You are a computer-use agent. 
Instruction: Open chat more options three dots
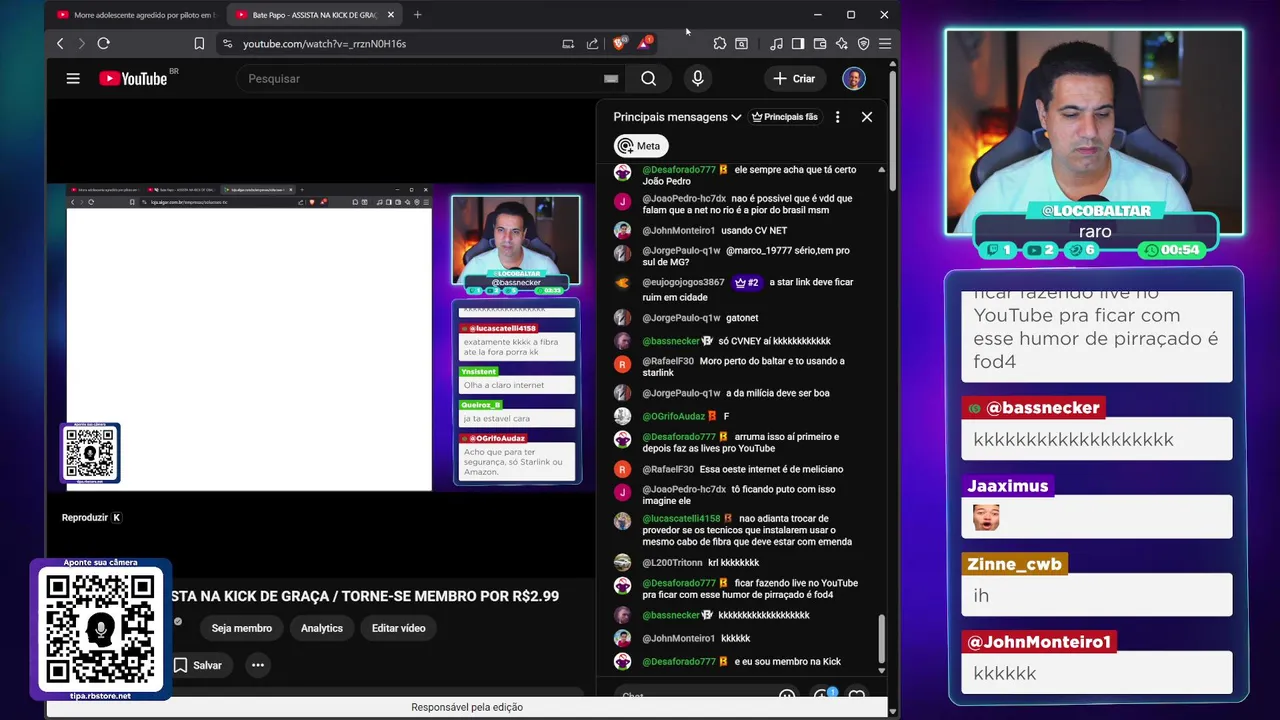[838, 117]
